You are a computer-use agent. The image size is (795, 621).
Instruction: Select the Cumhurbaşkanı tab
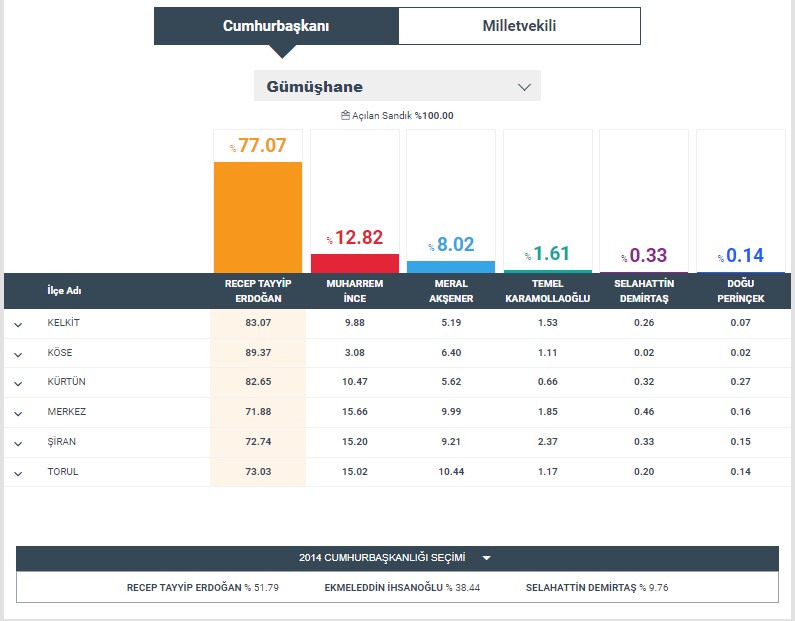(x=276, y=26)
